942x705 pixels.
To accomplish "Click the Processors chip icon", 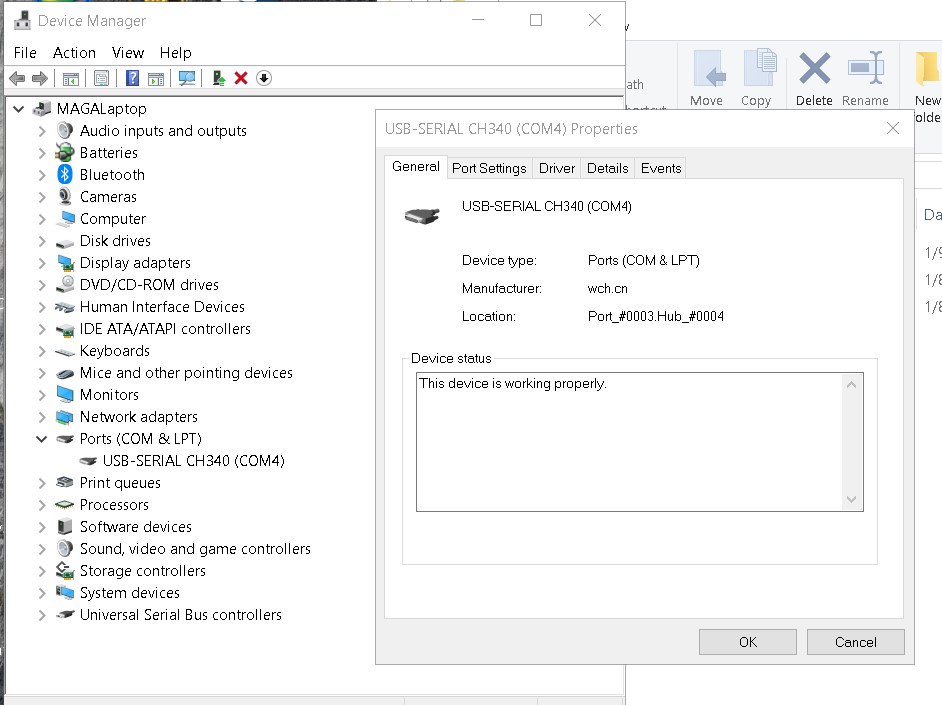I will 65,505.
